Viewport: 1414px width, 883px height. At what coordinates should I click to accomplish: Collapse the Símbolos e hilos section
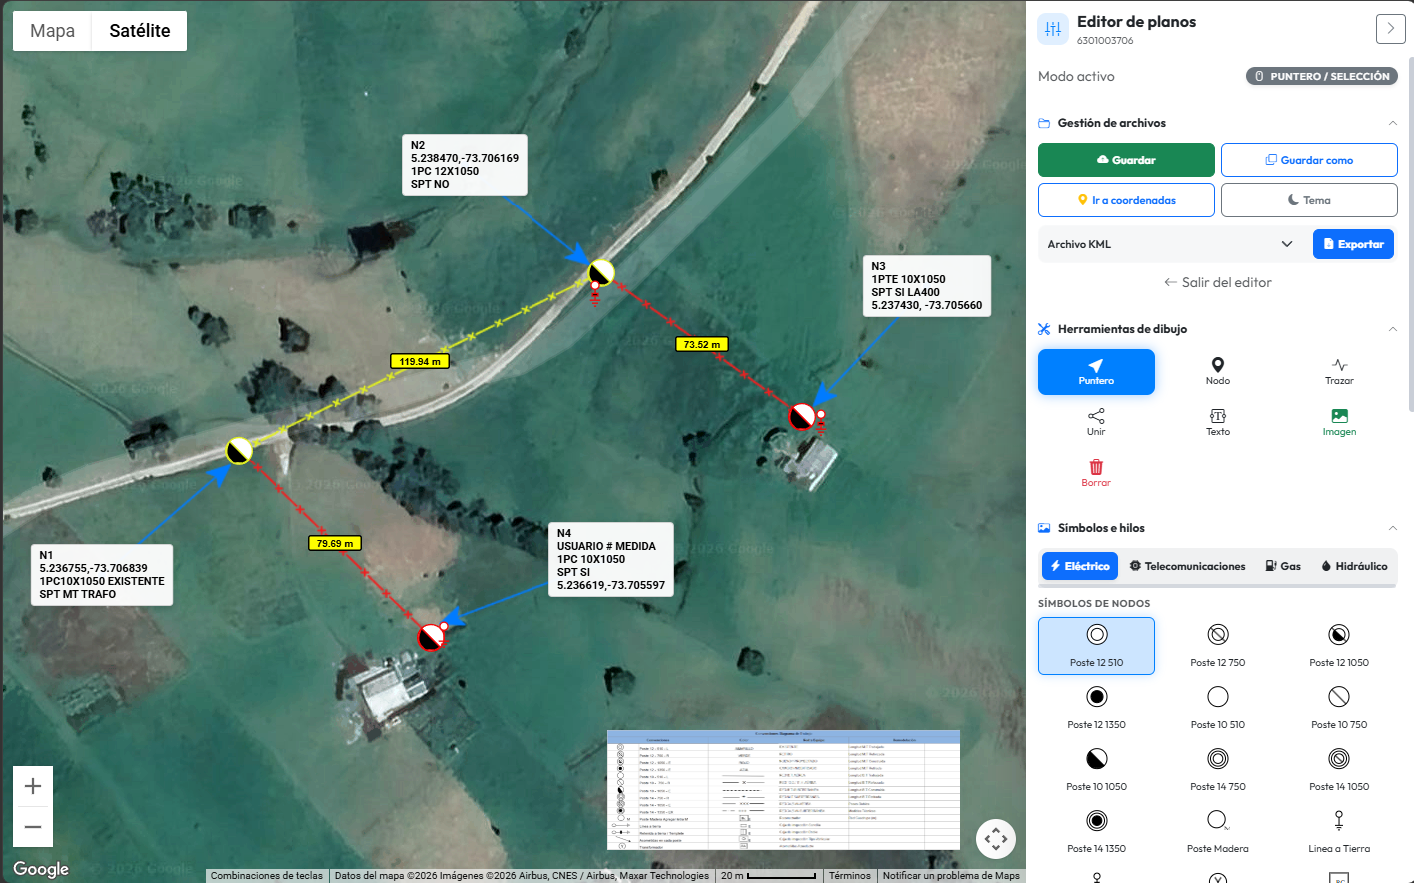(1392, 528)
